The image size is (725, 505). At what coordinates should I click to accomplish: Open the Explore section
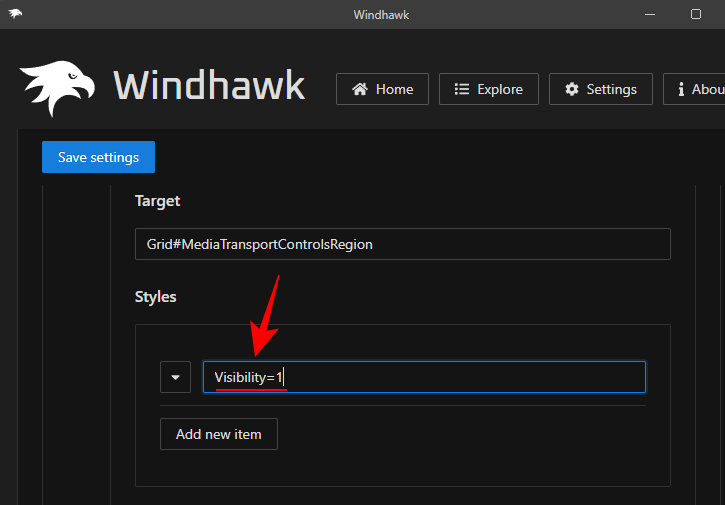(489, 89)
